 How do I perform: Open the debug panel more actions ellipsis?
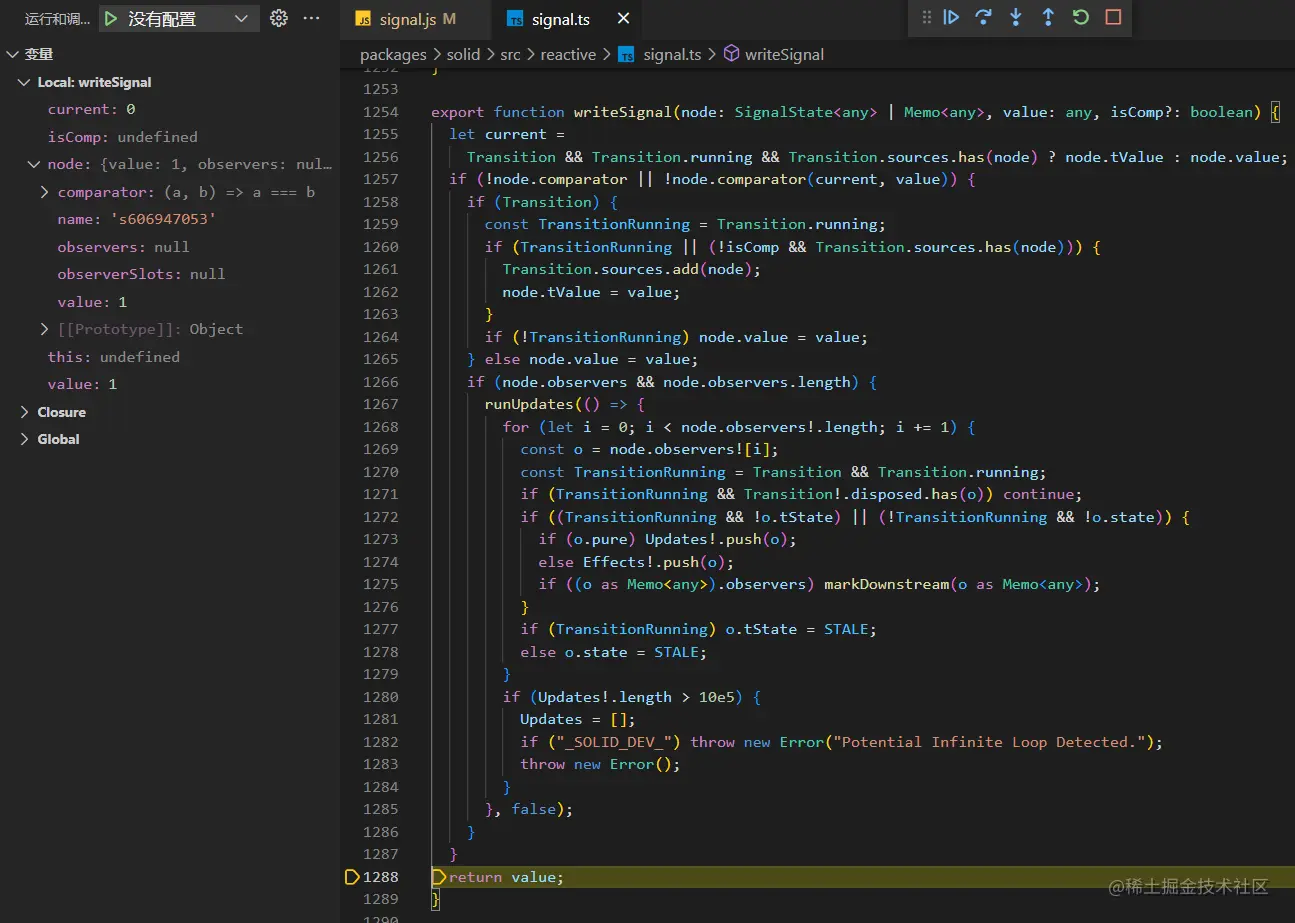click(x=312, y=18)
